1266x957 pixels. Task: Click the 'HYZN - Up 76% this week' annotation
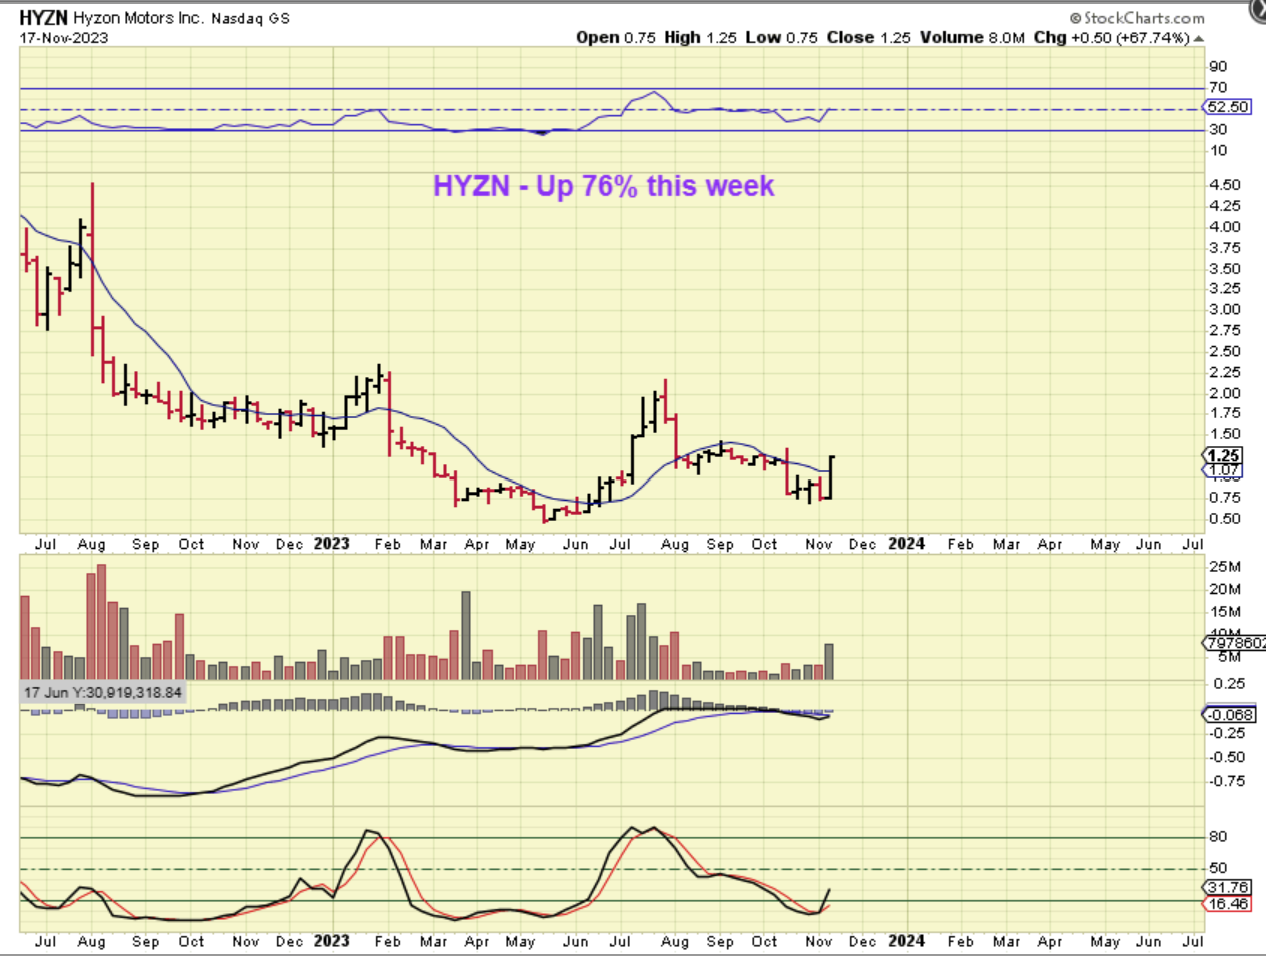(603, 186)
